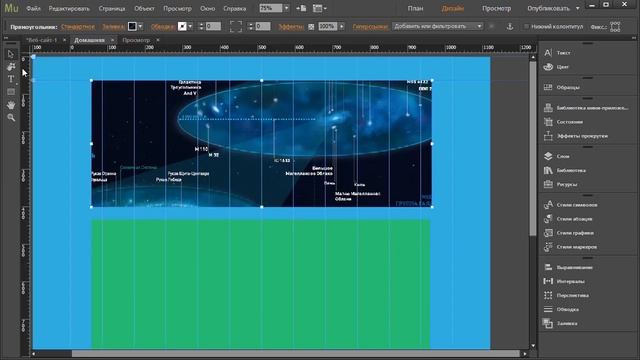The width and height of the screenshot is (640, 360).
Task: Select the Text tool in toolbox
Action: tap(11, 79)
